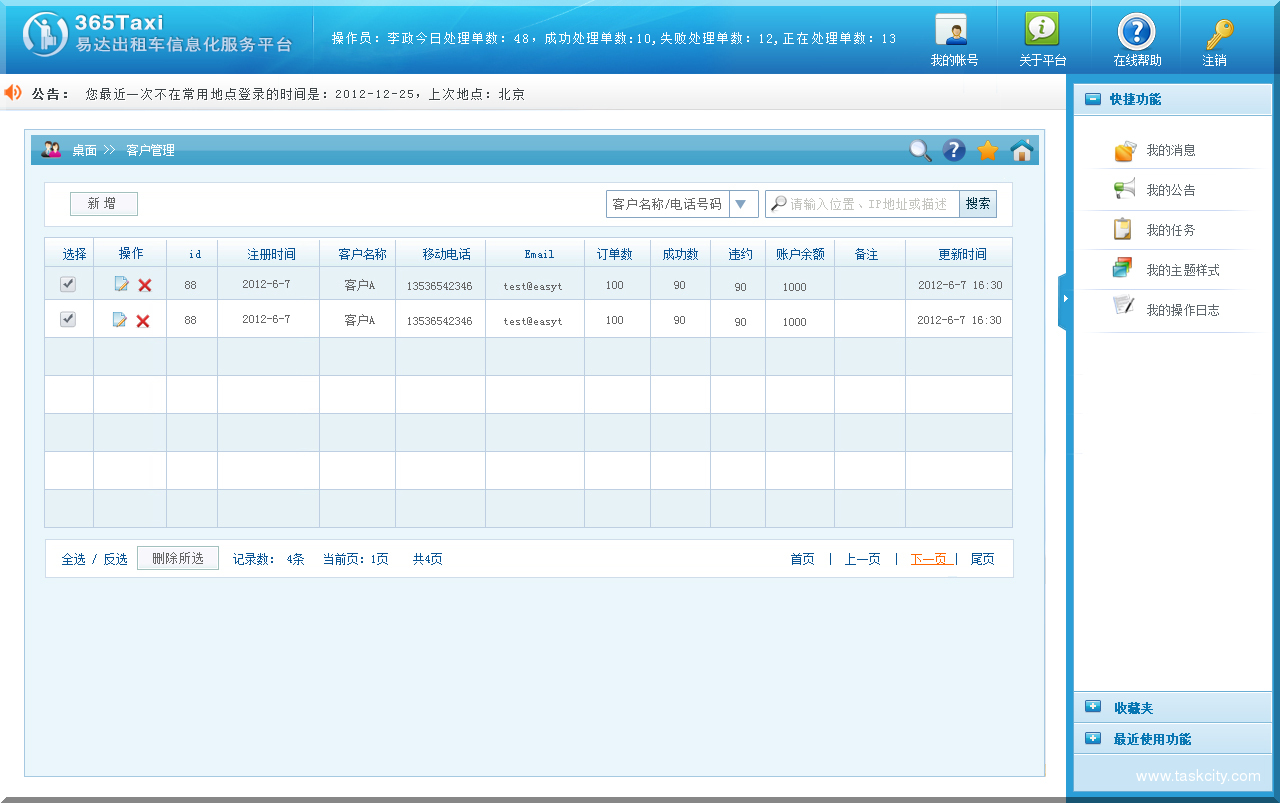
Task: Click the 当前页:1页 page indicator
Action: click(355, 559)
